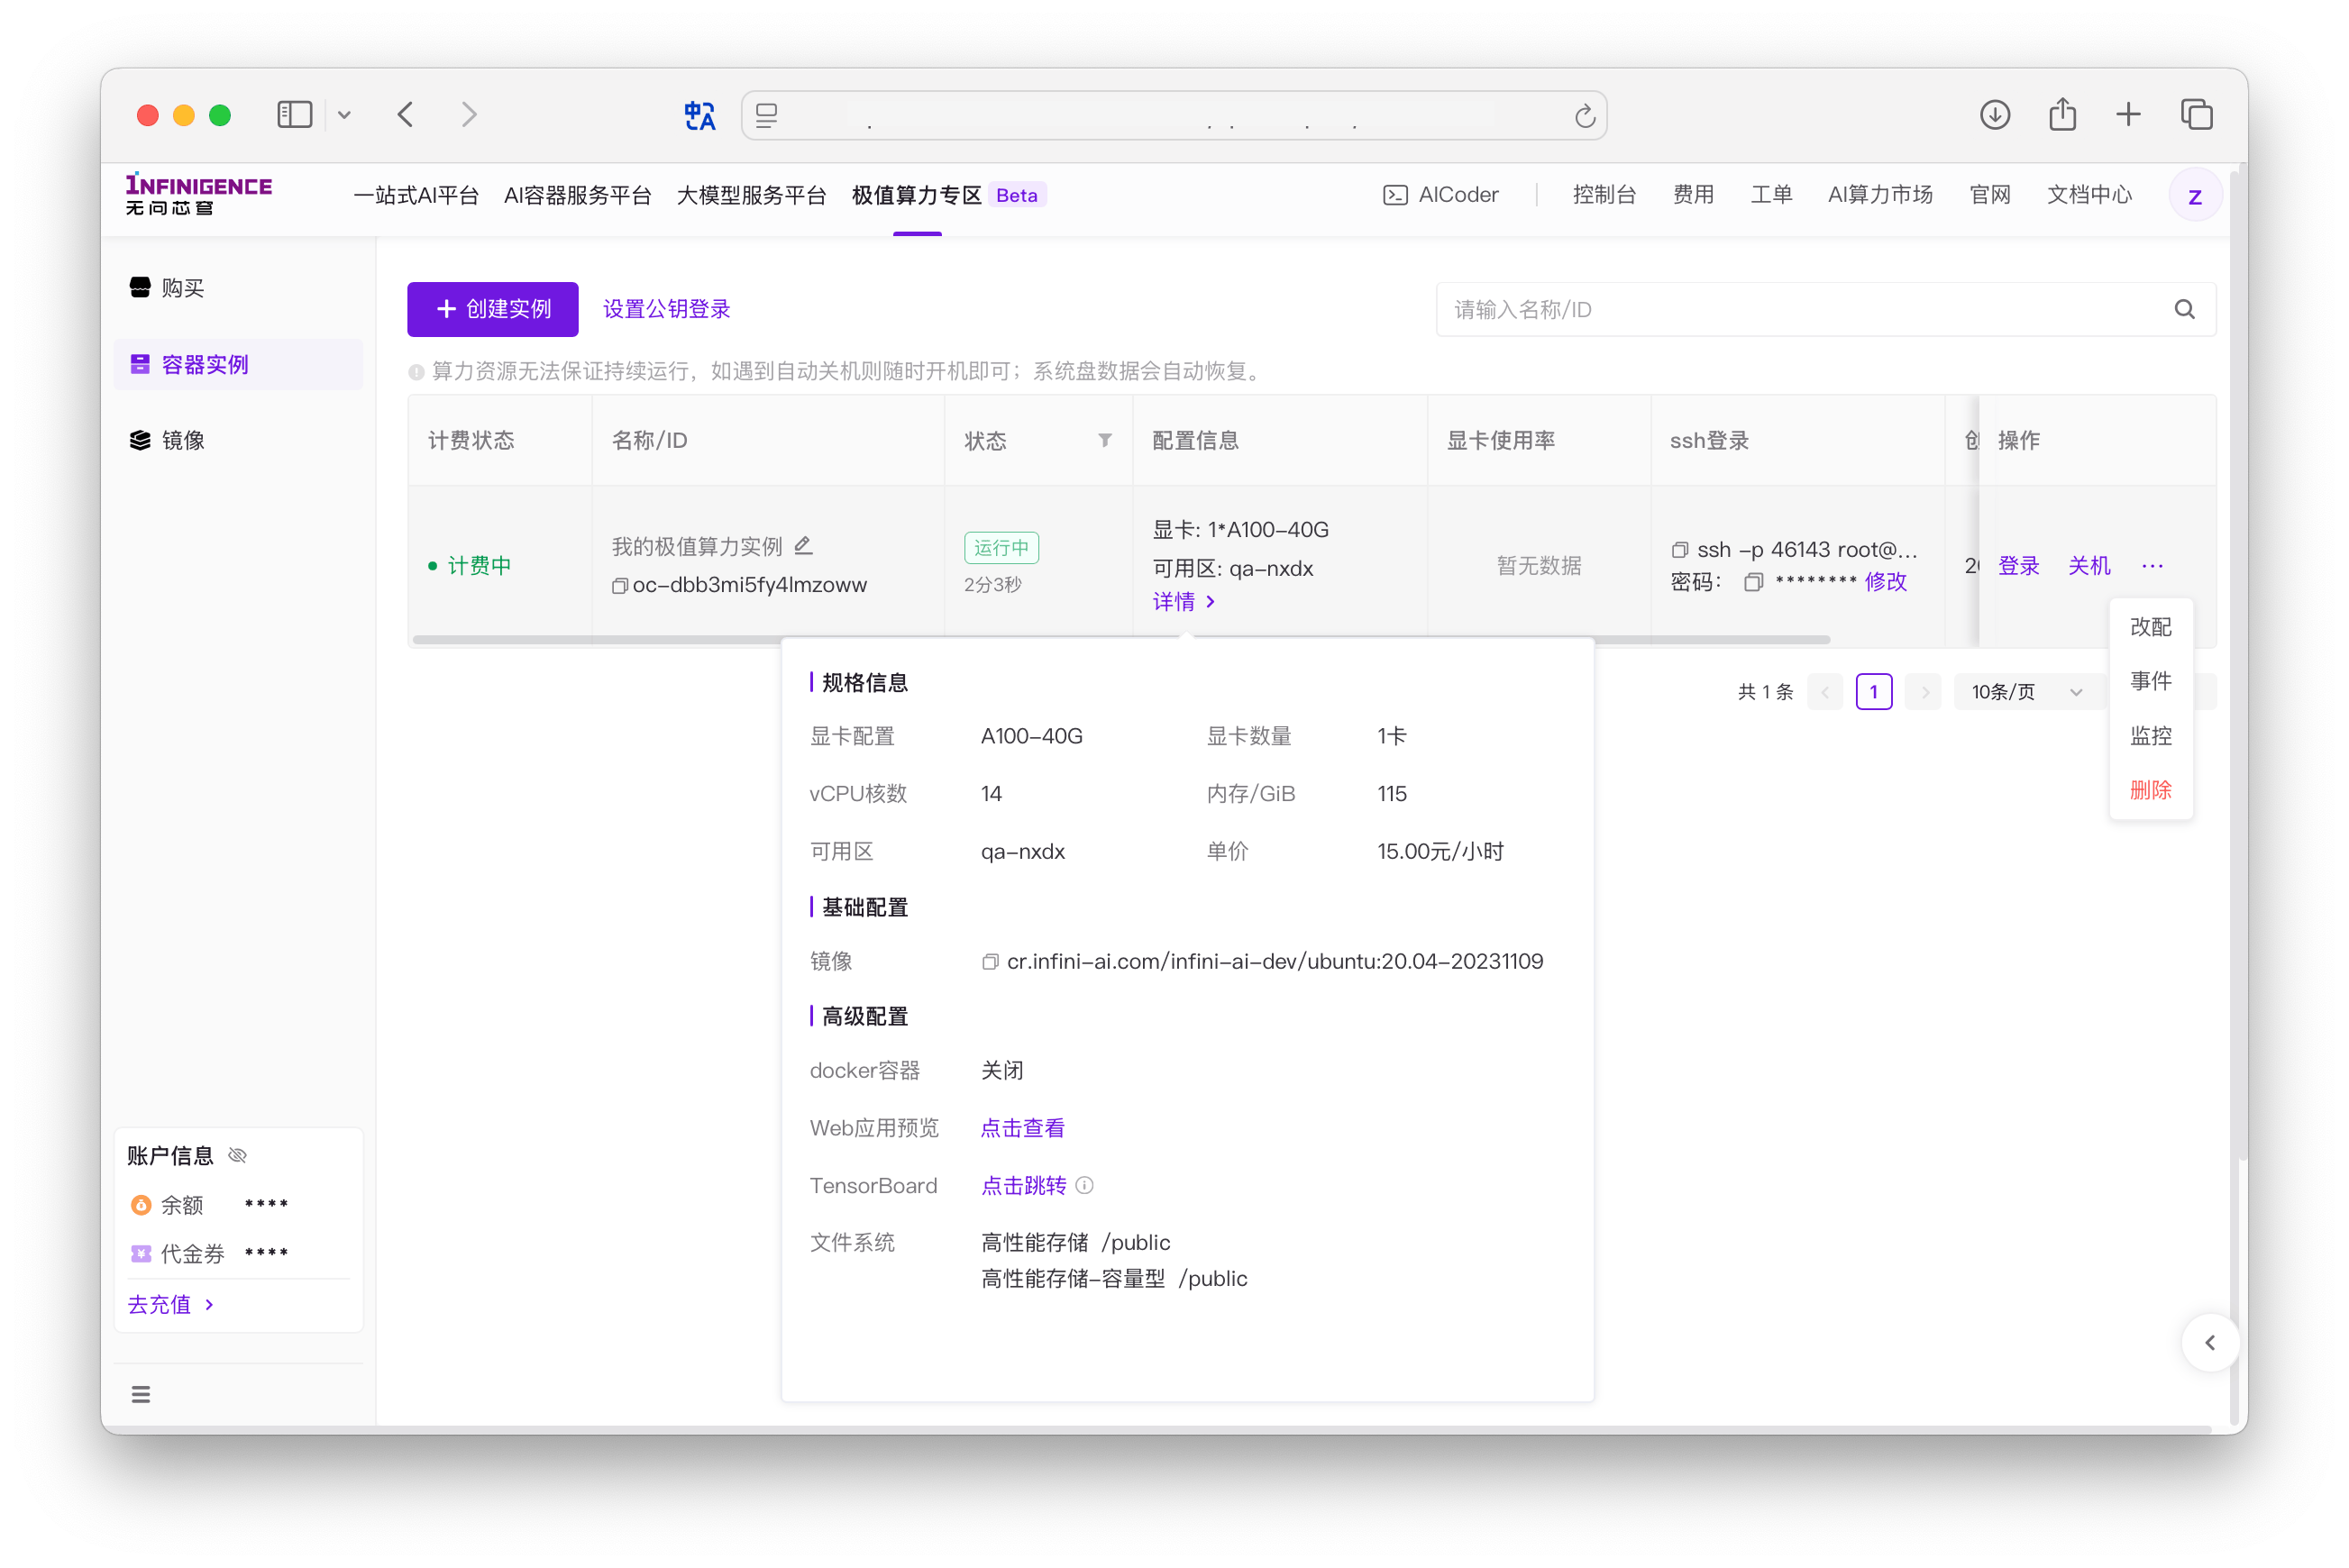Click the next page arrow

click(1923, 692)
